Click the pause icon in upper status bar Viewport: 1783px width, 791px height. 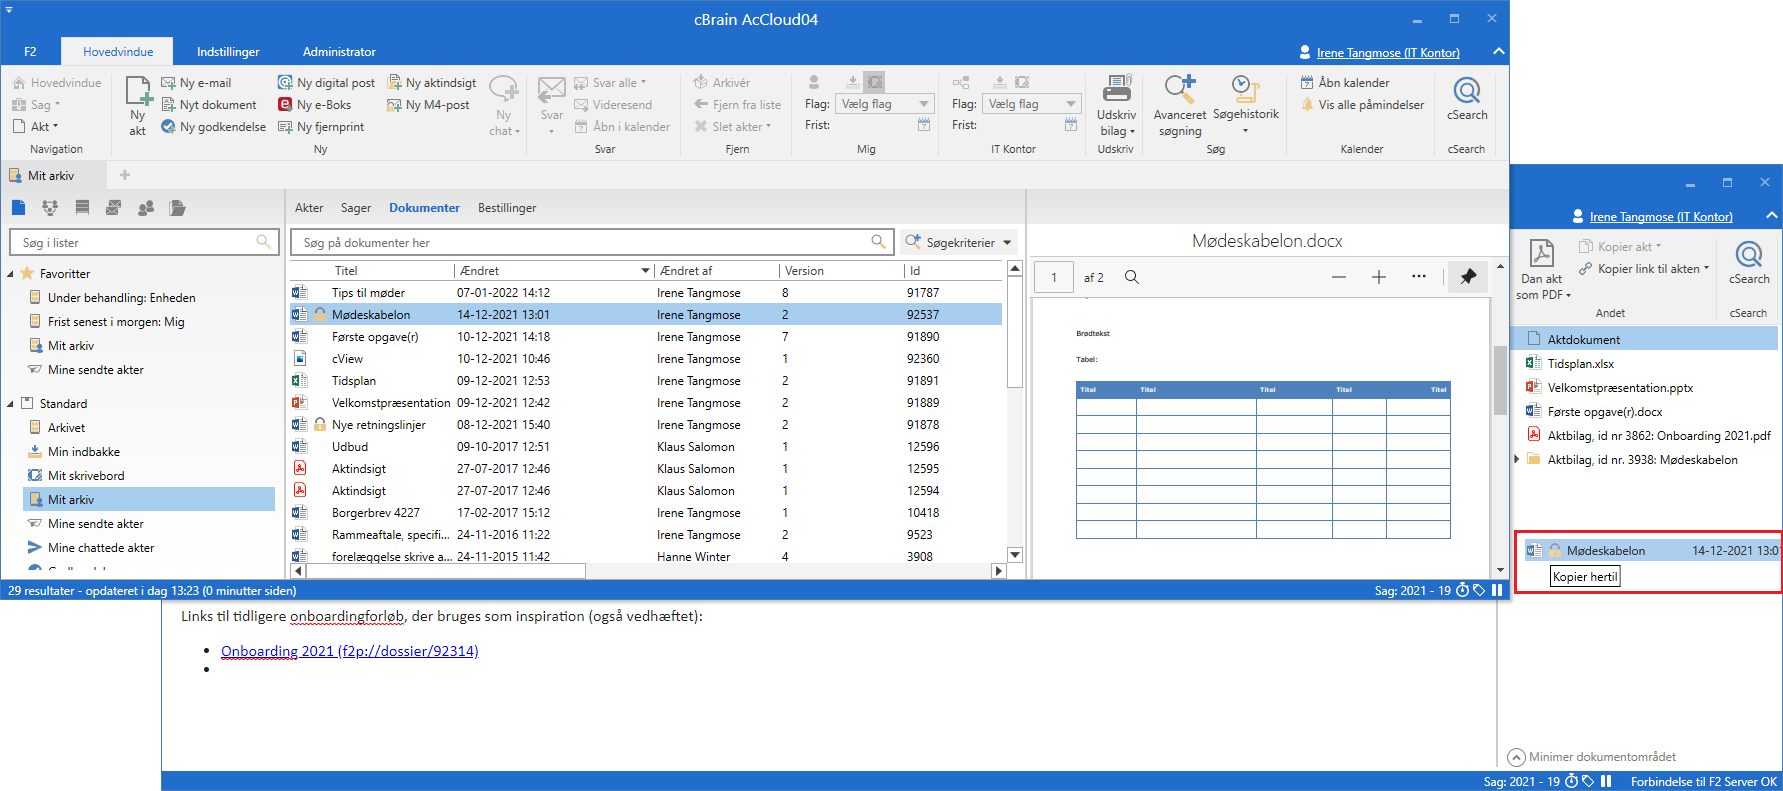pyautogui.click(x=1497, y=590)
